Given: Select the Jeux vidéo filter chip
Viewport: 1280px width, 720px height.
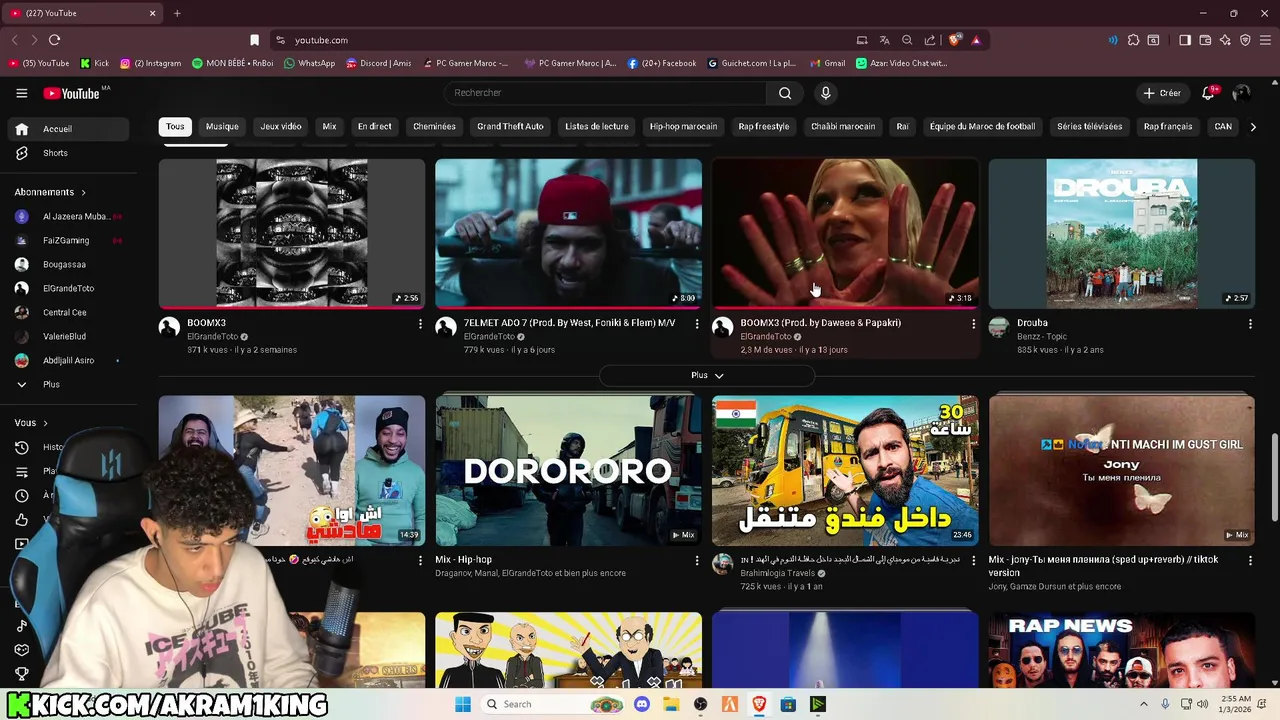Looking at the screenshot, I should point(281,127).
